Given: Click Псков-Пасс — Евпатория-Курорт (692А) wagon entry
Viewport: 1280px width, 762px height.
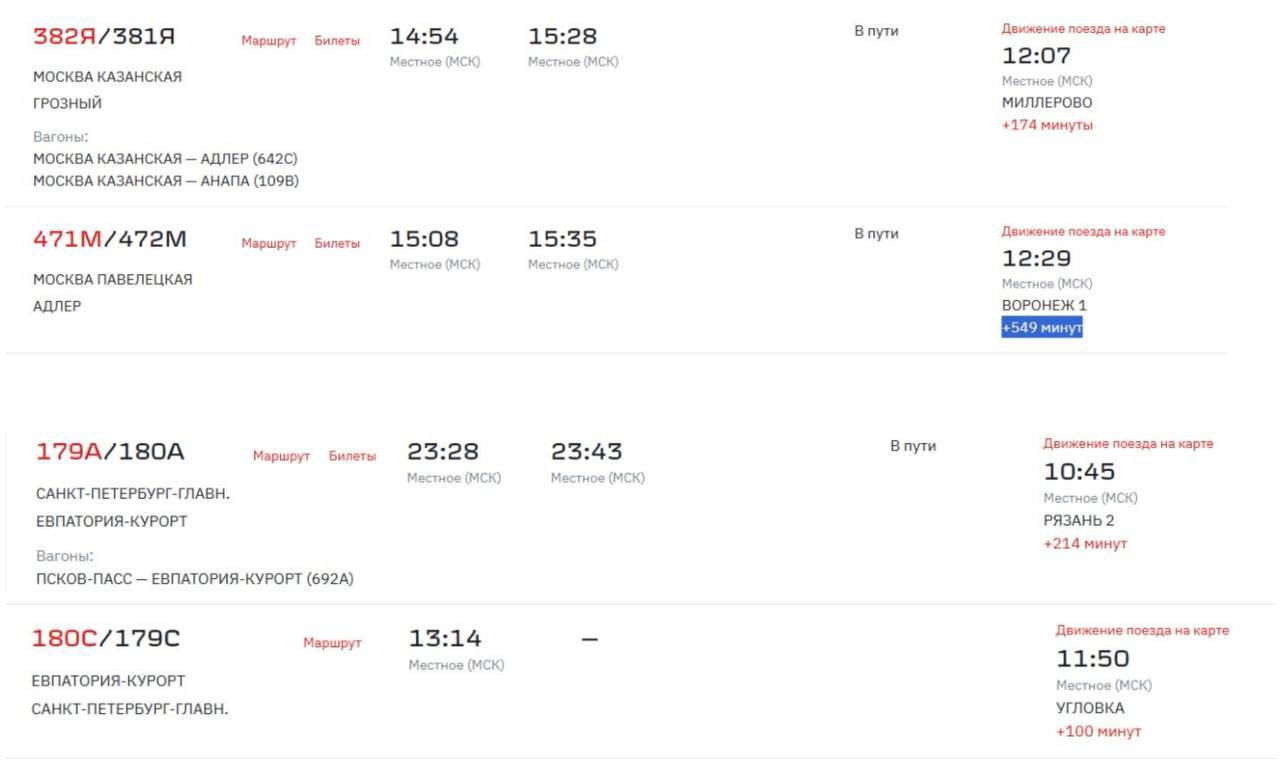Looking at the screenshot, I should (x=194, y=579).
